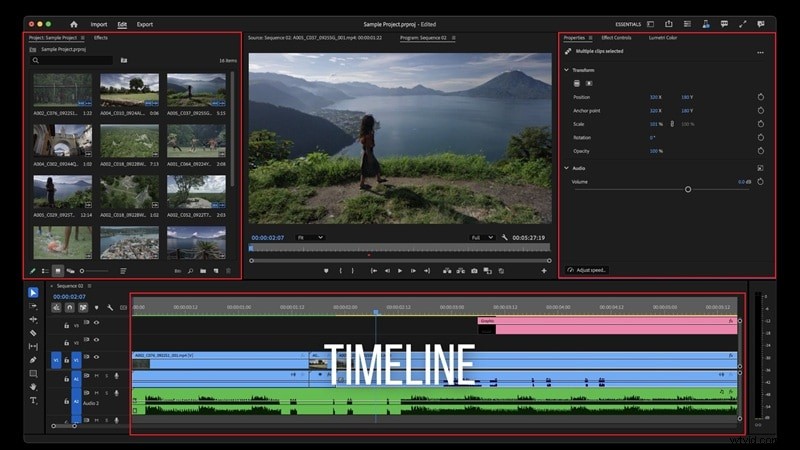Select the Ripple Edit tool
Image resolution: width=800 pixels, height=450 pixels.
click(33, 319)
